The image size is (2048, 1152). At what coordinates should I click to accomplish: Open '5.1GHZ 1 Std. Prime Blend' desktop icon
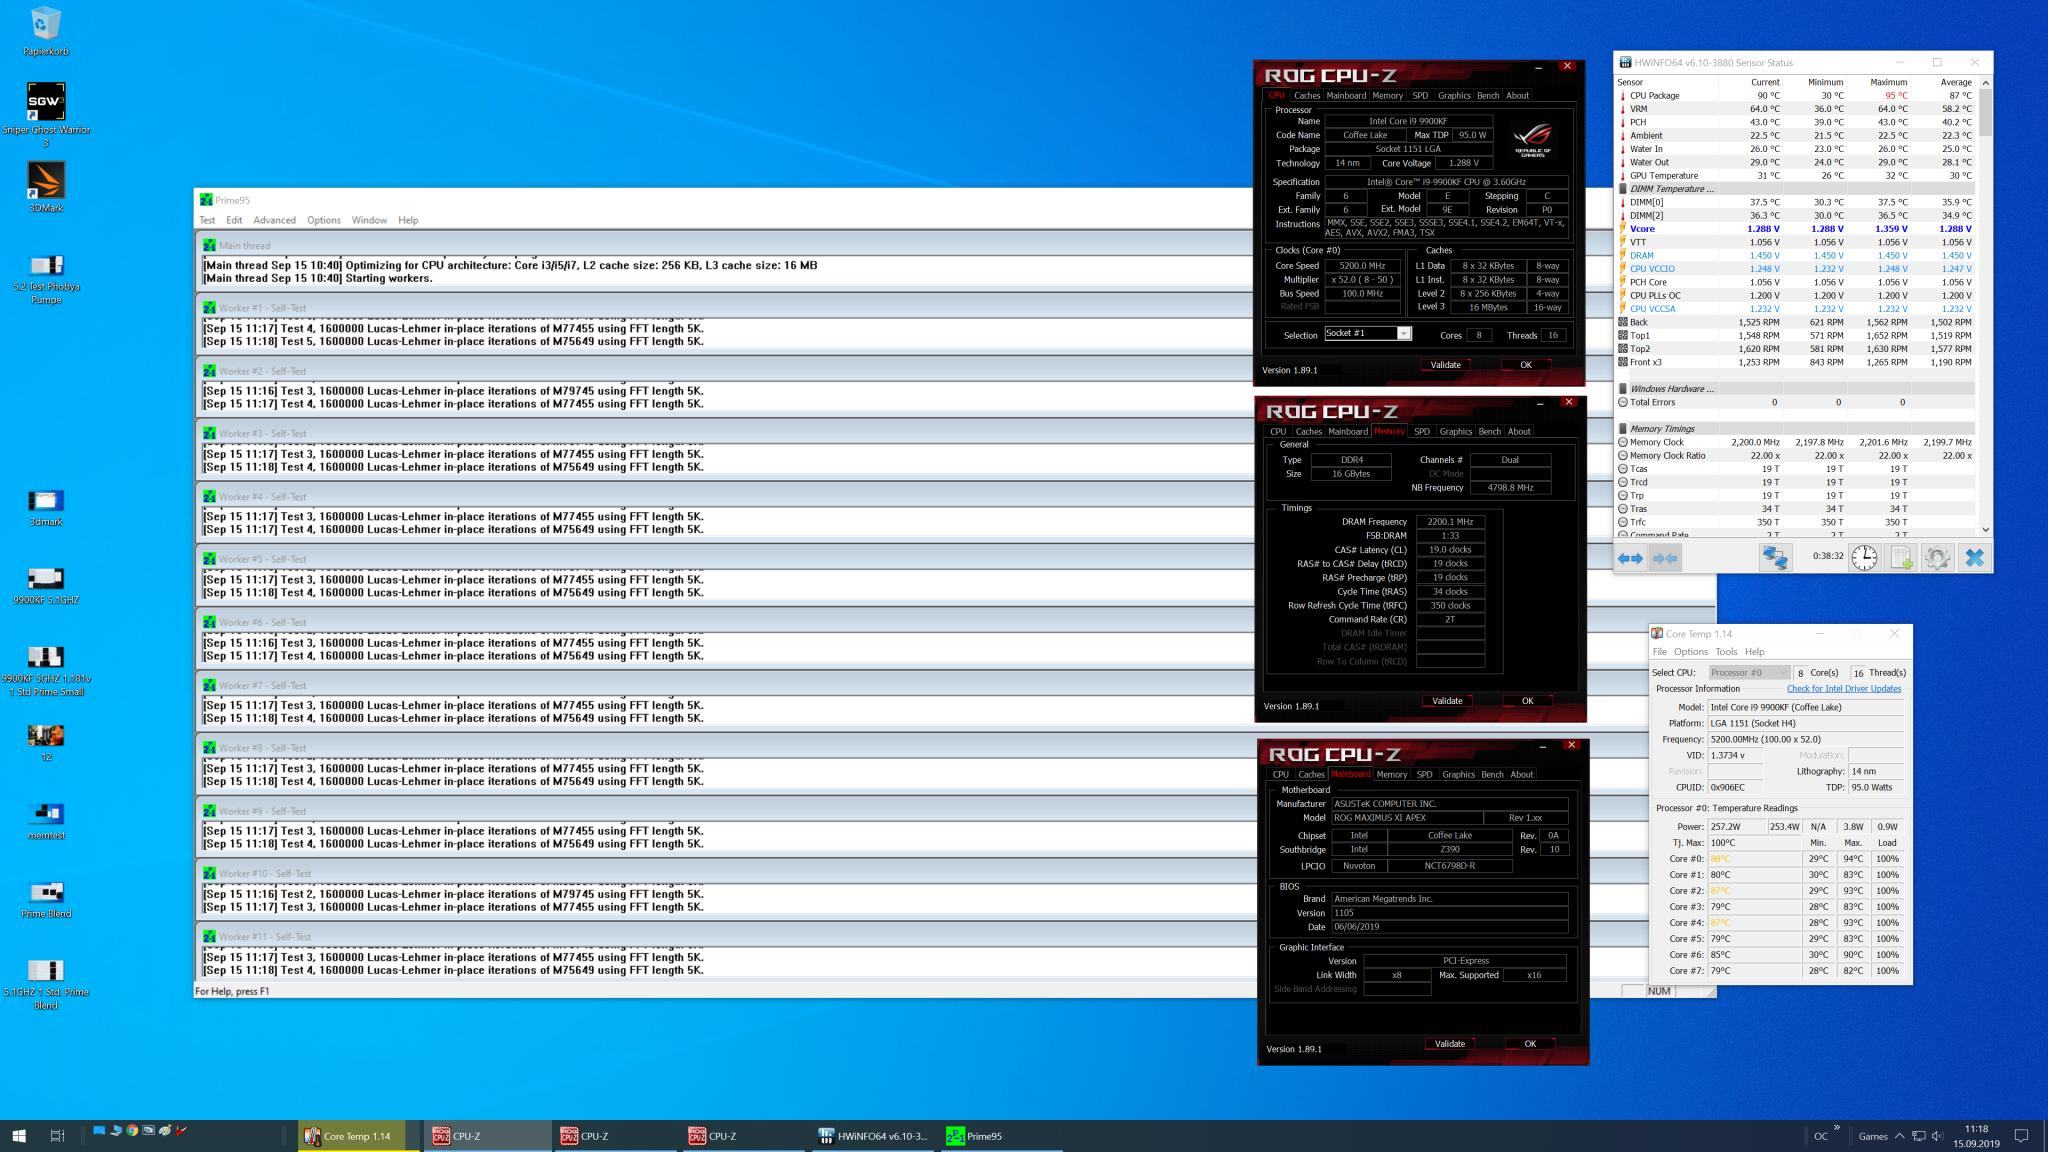tap(46, 984)
